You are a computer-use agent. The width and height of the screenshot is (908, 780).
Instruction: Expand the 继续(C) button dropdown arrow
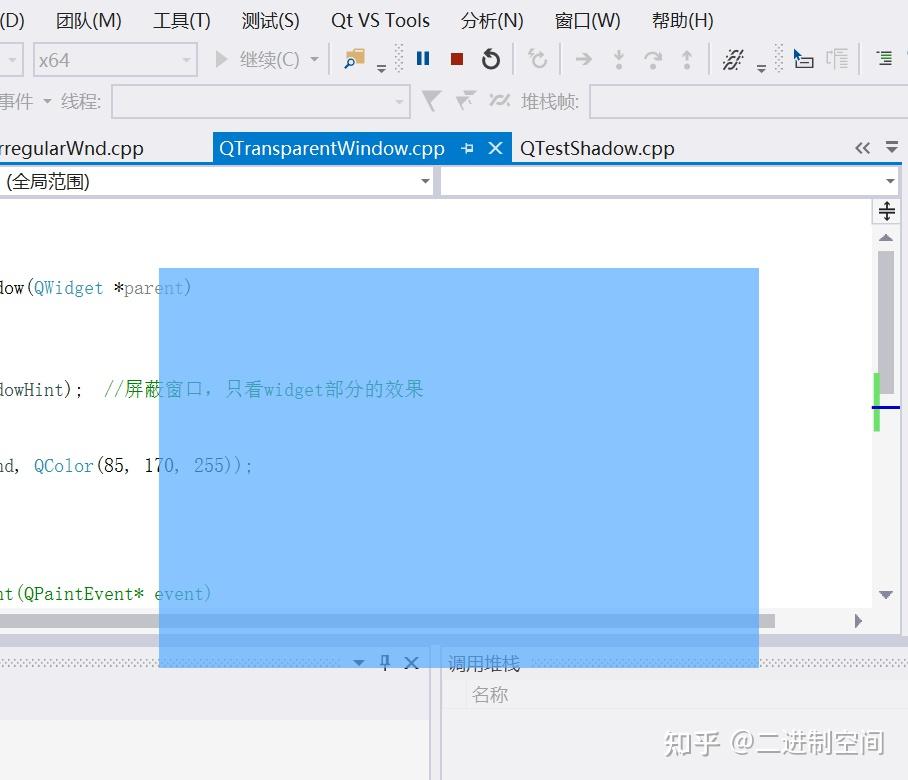[x=314, y=59]
